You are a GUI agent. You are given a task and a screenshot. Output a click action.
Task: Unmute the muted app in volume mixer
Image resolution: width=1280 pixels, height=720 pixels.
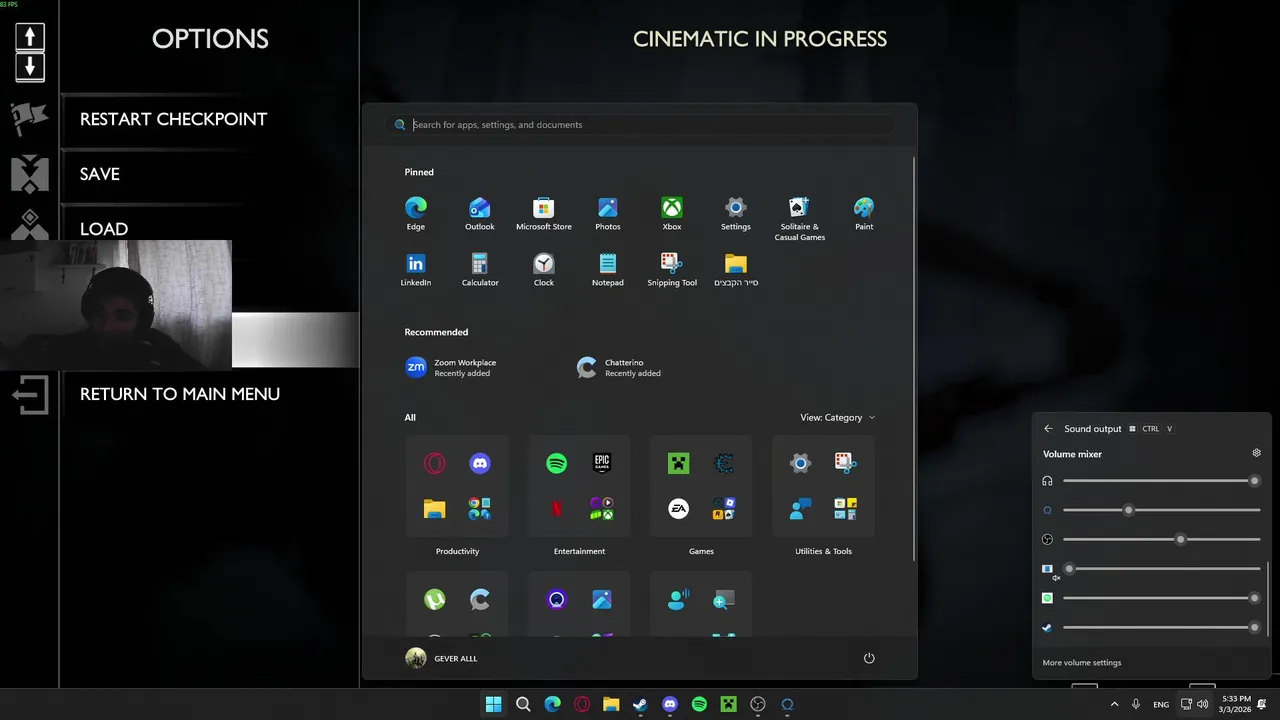click(1048, 570)
